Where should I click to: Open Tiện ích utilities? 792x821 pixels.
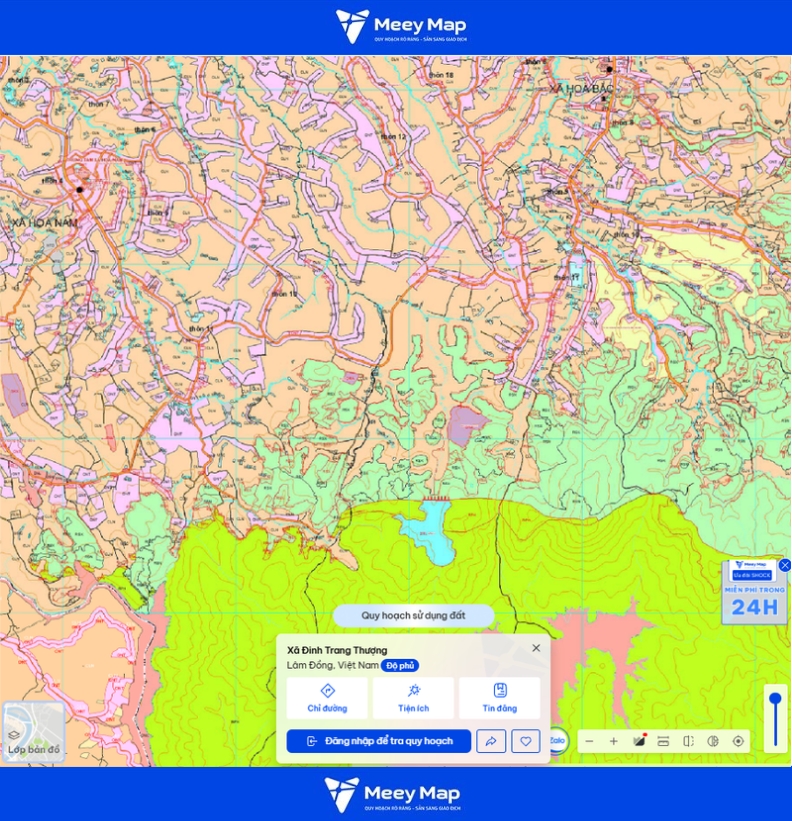(x=414, y=698)
